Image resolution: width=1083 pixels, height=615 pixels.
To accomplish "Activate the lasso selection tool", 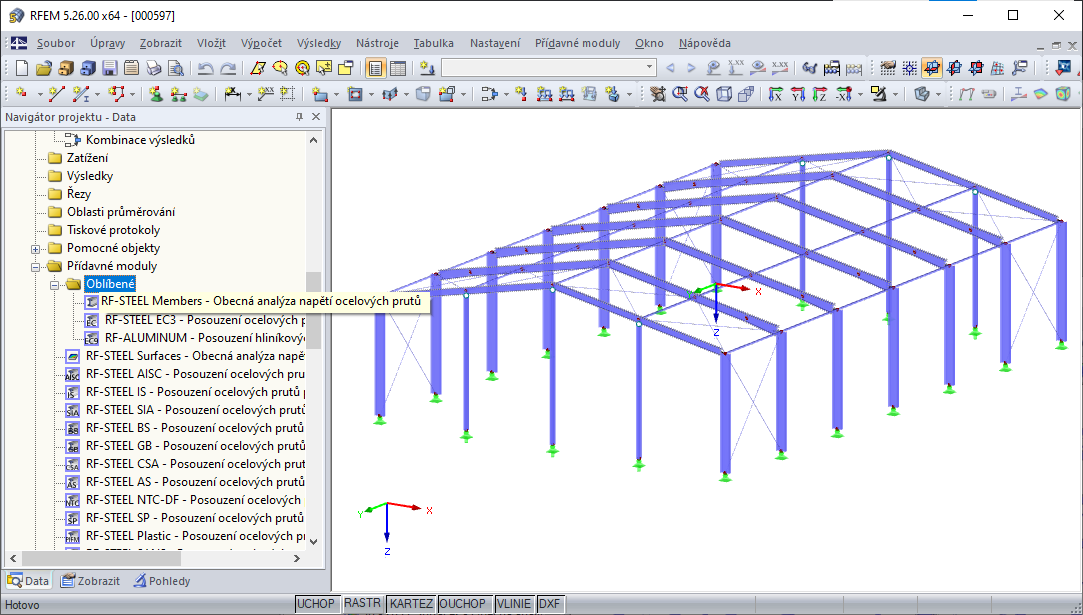I will point(280,68).
